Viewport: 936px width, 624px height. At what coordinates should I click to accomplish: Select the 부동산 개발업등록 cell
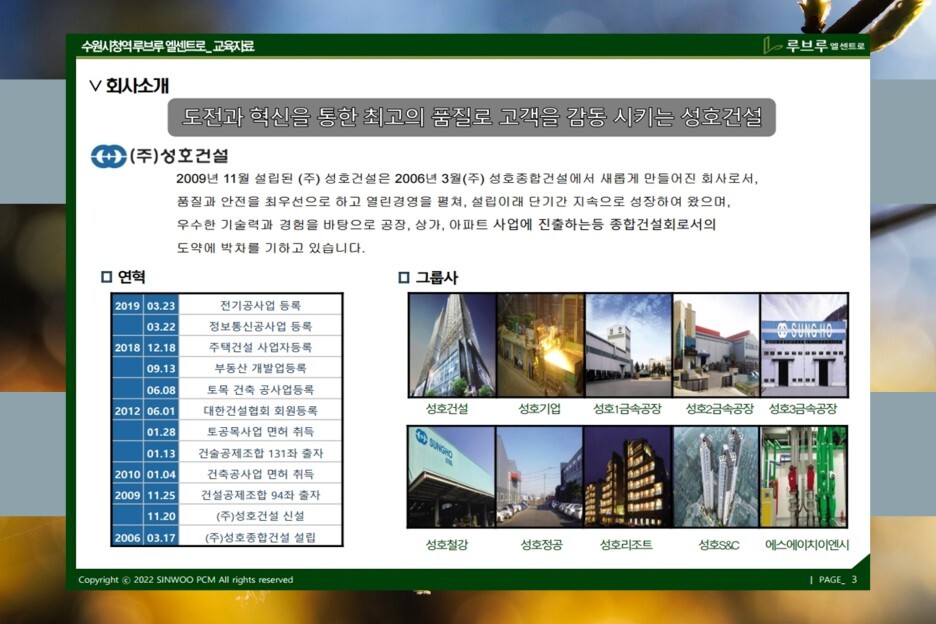pyautogui.click(x=260, y=368)
